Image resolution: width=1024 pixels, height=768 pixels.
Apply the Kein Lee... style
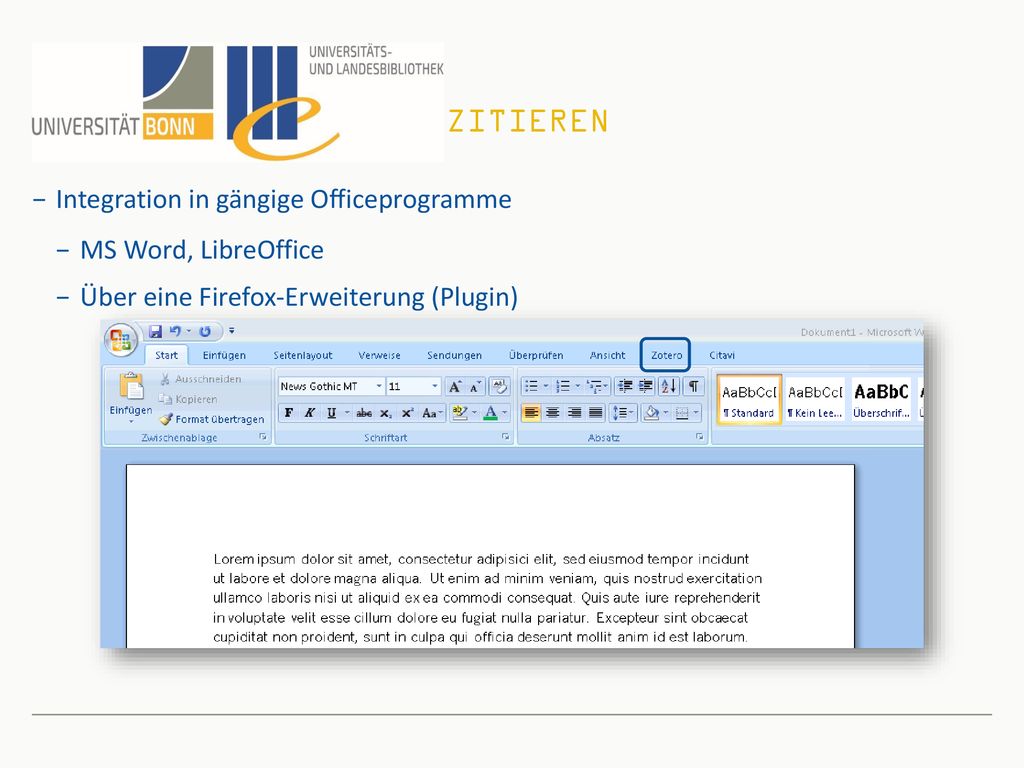coord(815,400)
